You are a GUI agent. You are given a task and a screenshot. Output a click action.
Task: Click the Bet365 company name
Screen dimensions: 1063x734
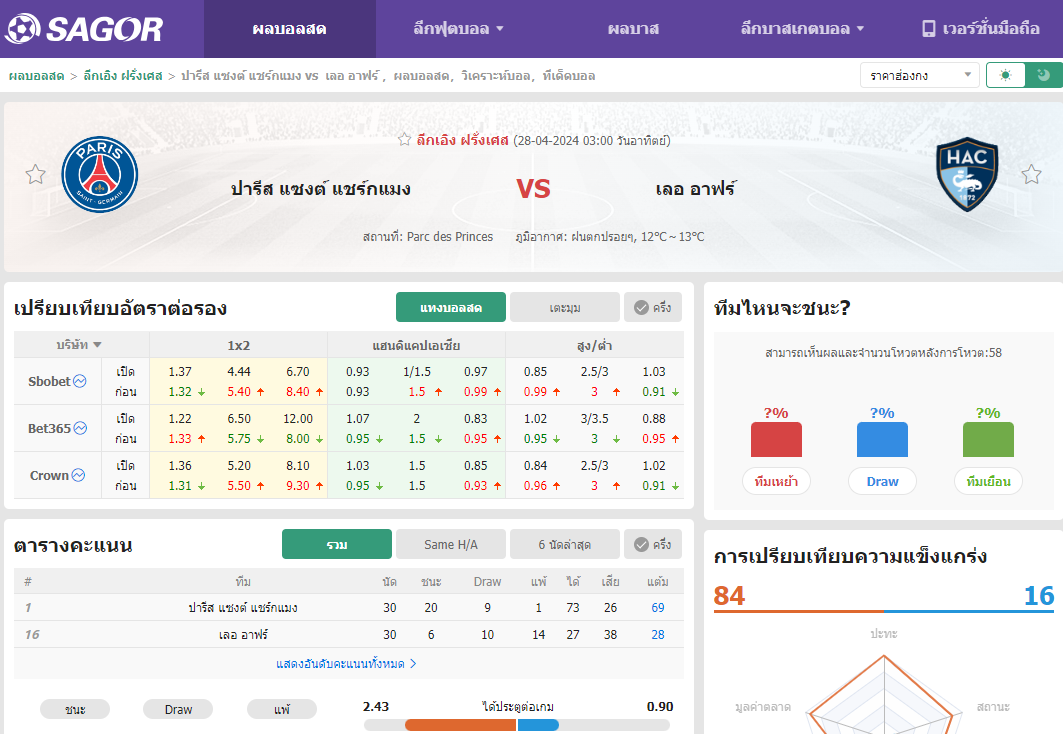[49, 428]
